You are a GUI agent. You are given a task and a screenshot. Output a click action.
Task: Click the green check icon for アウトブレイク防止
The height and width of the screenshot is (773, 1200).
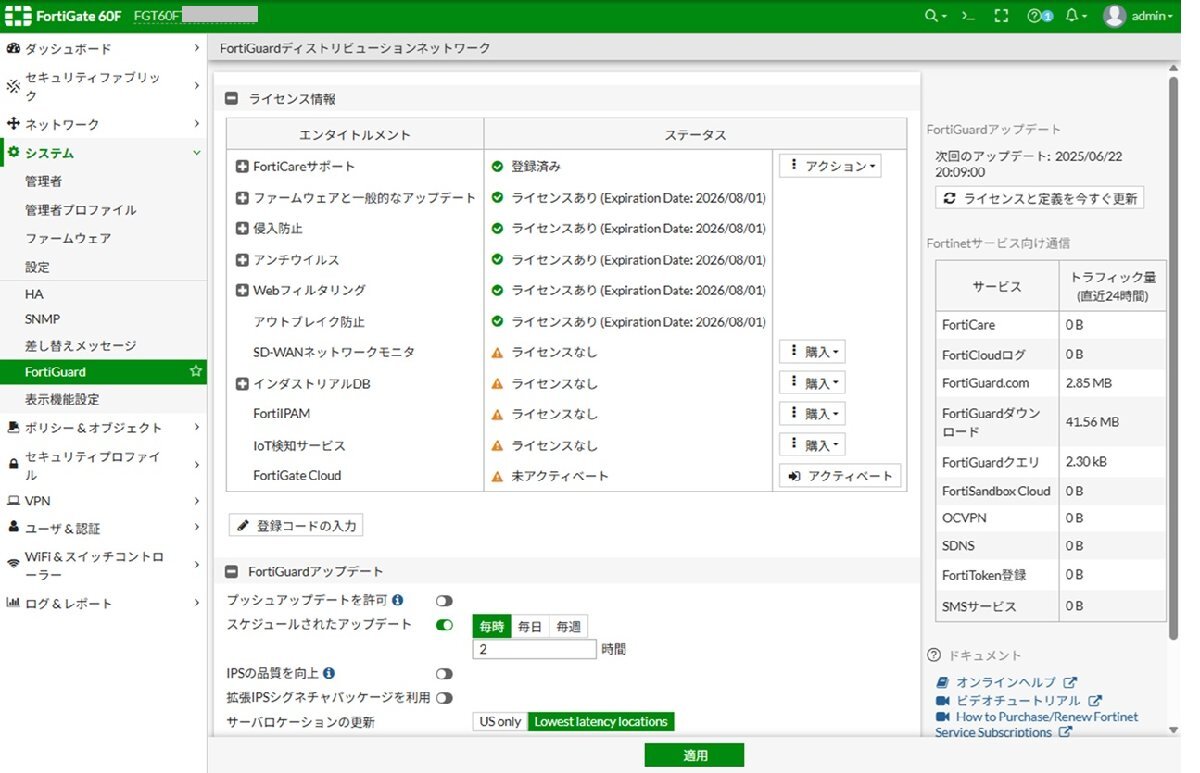point(497,322)
